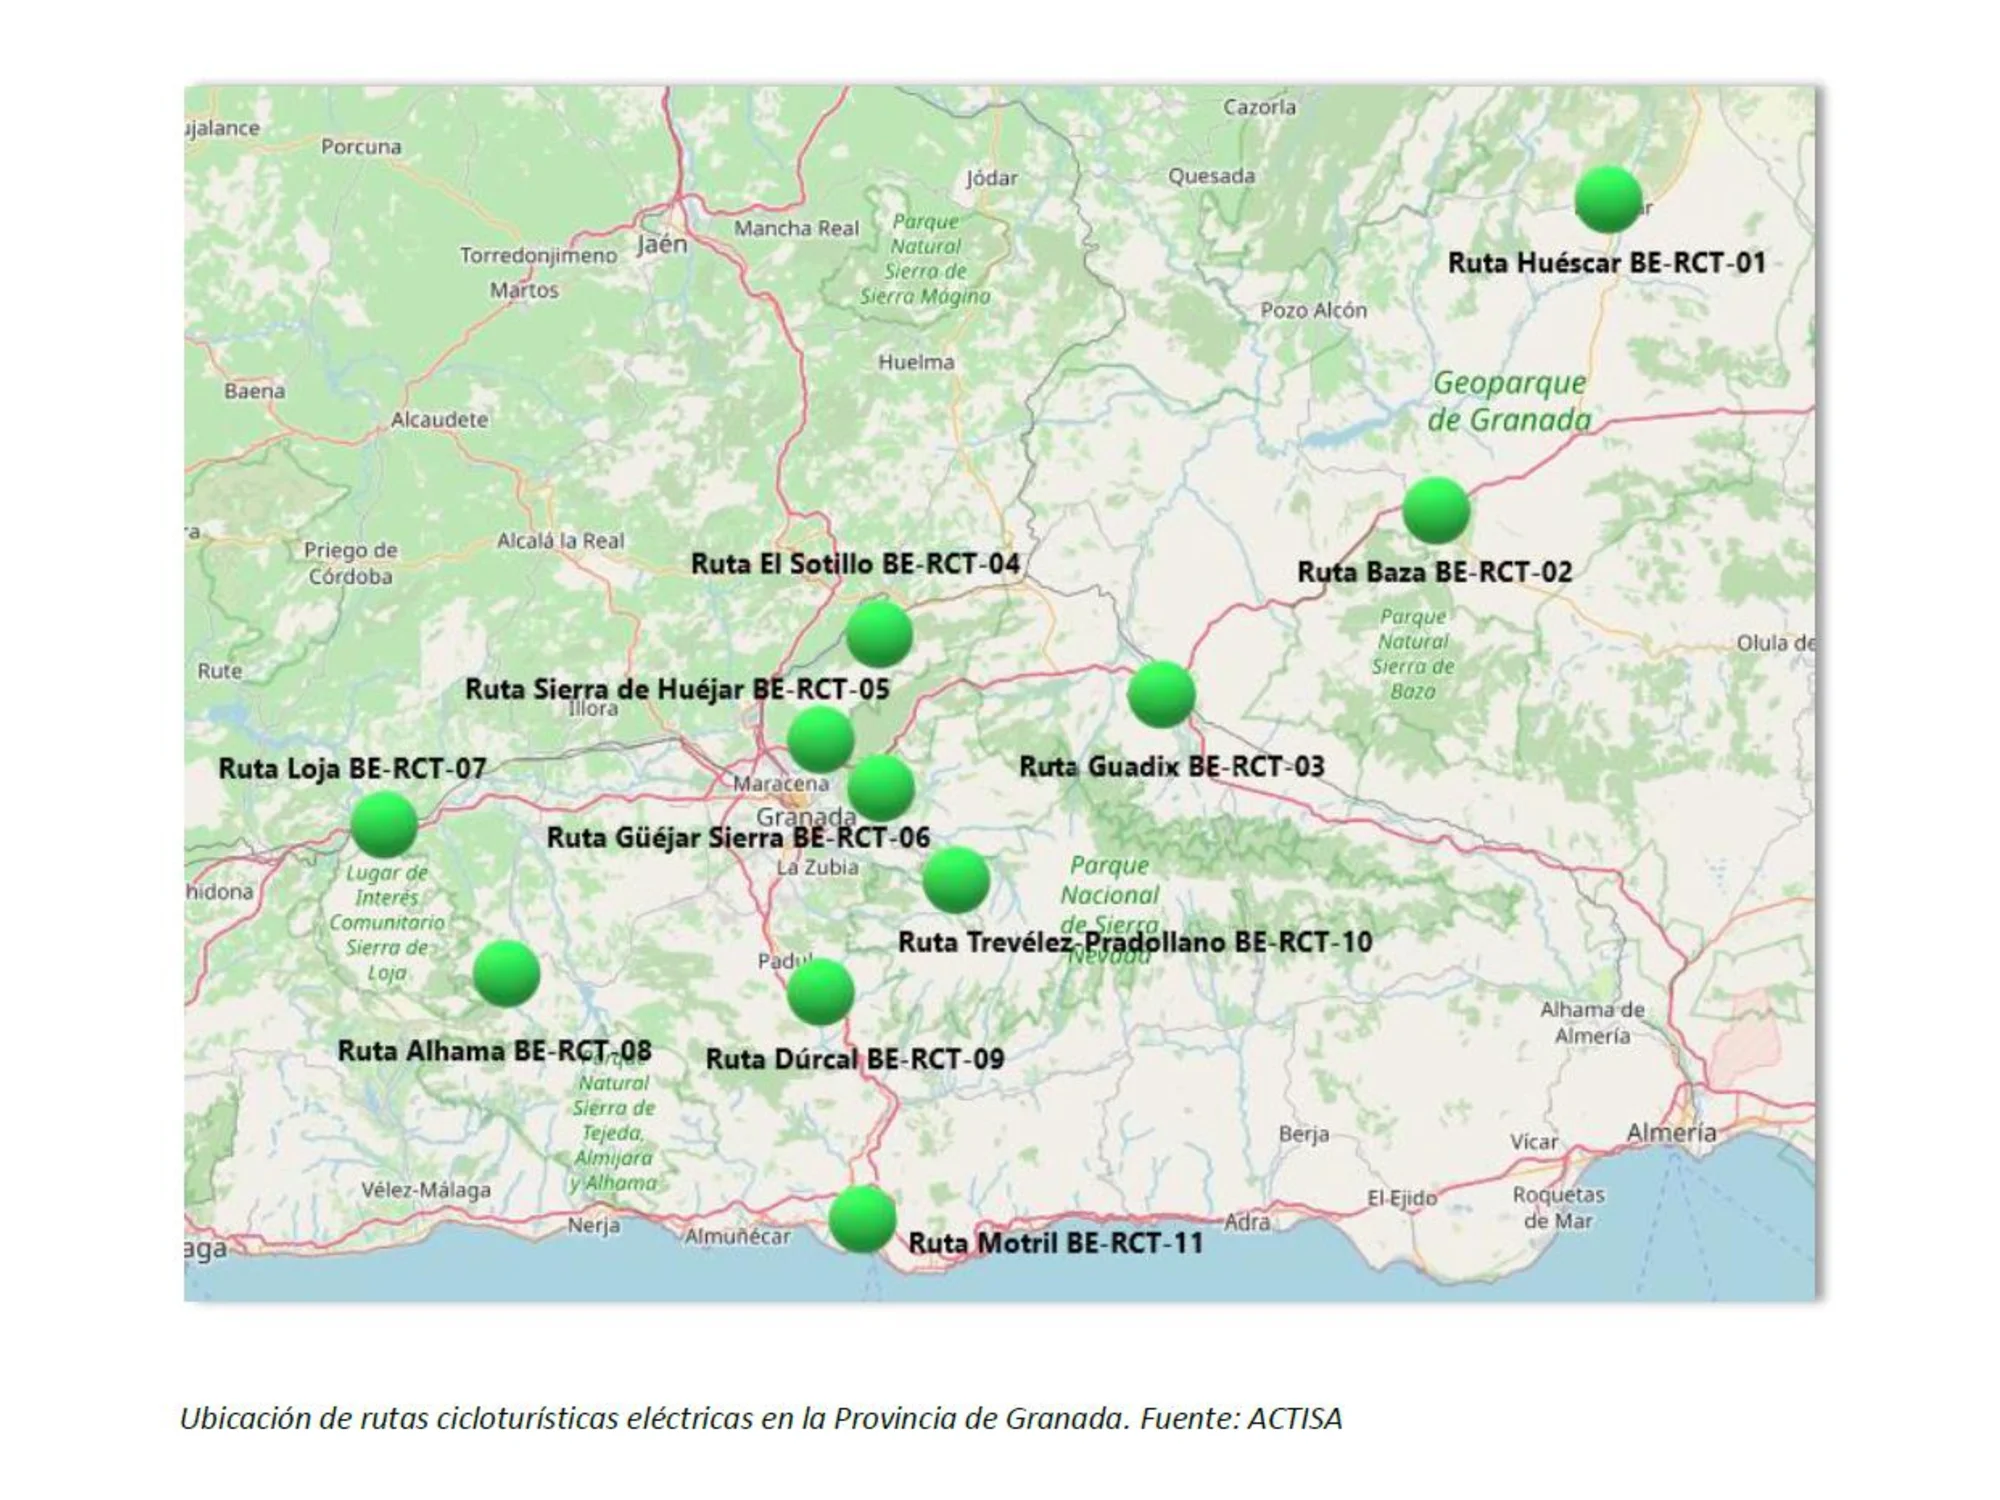Select the El Sotillo route marker
2000x1500 pixels.
coord(879,634)
